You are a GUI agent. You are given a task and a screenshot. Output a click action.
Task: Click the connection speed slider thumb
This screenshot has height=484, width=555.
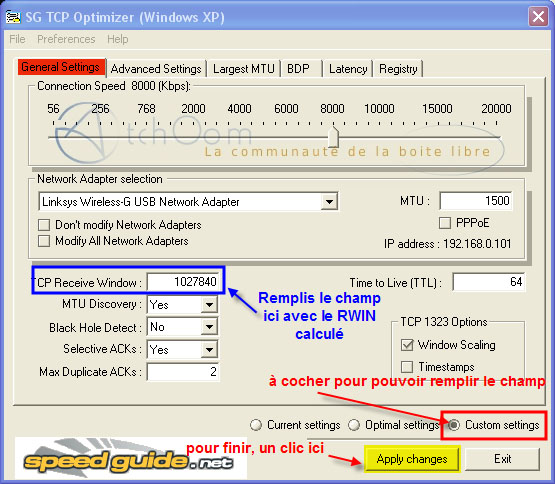(333, 137)
